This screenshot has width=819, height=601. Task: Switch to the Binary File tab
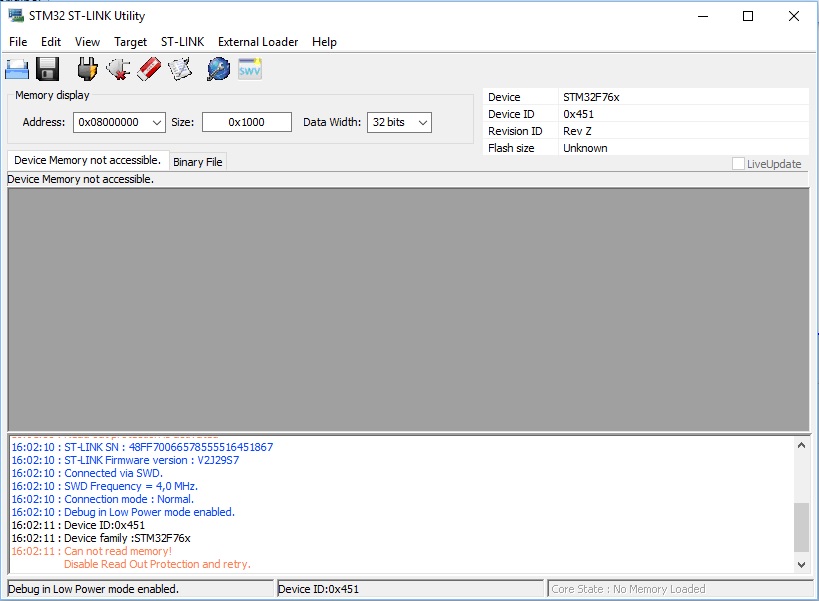tap(197, 162)
